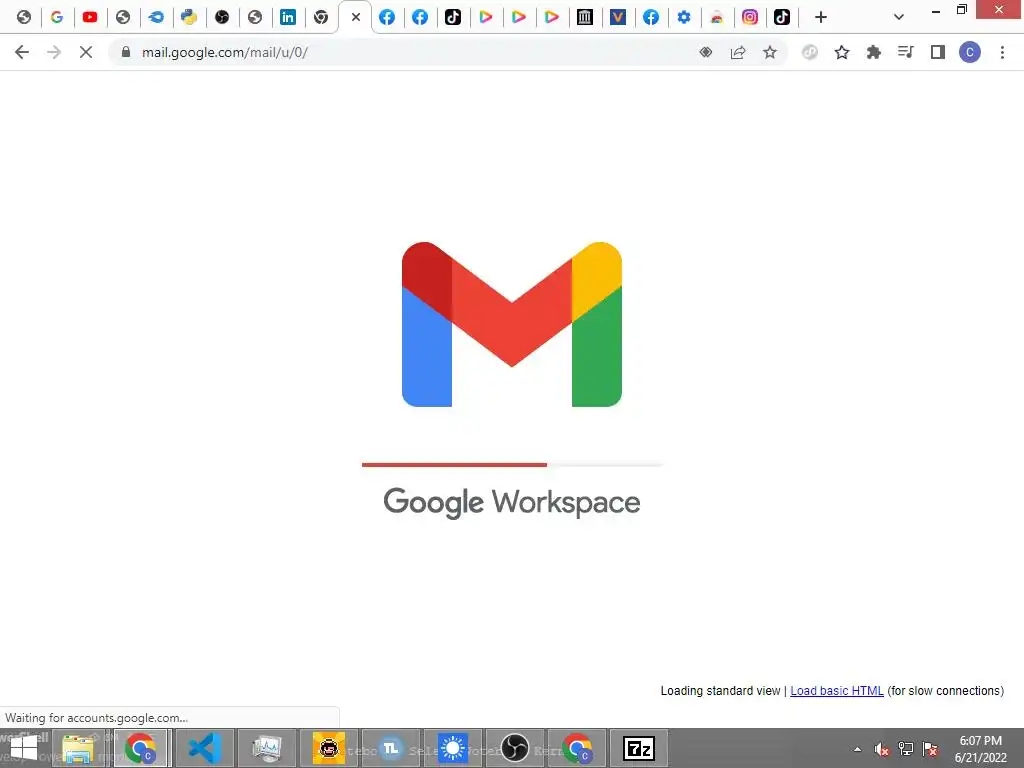The width and height of the screenshot is (1024, 768).
Task: Switch to the Python tab
Action: [x=189, y=17]
